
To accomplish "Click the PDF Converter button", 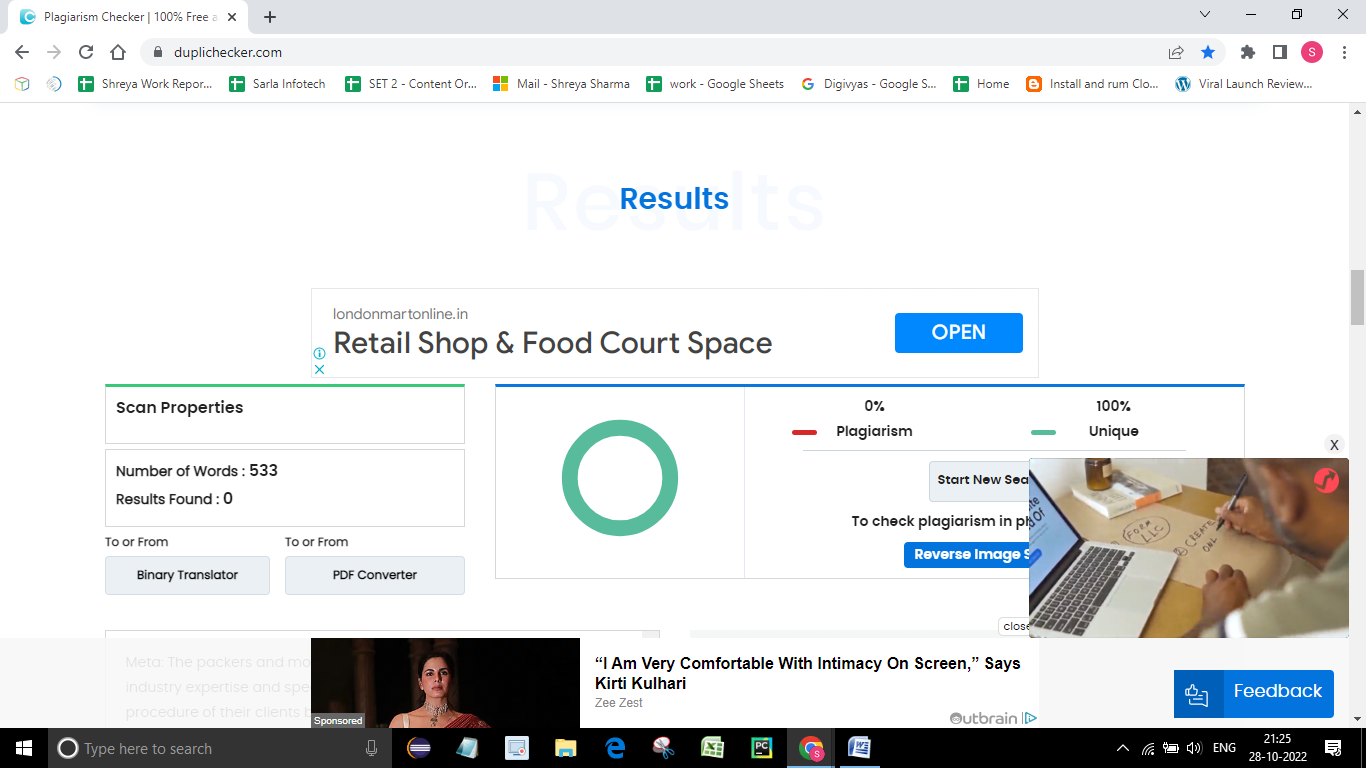I will pos(375,575).
